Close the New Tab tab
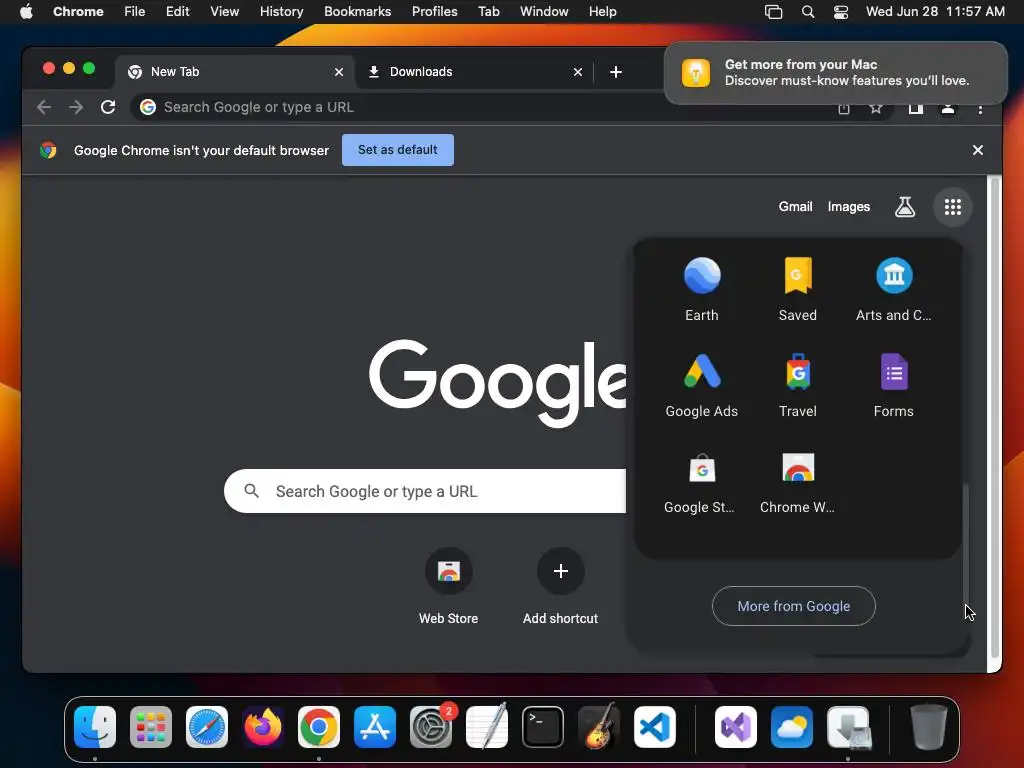Viewport: 1024px width, 768px height. (x=339, y=72)
